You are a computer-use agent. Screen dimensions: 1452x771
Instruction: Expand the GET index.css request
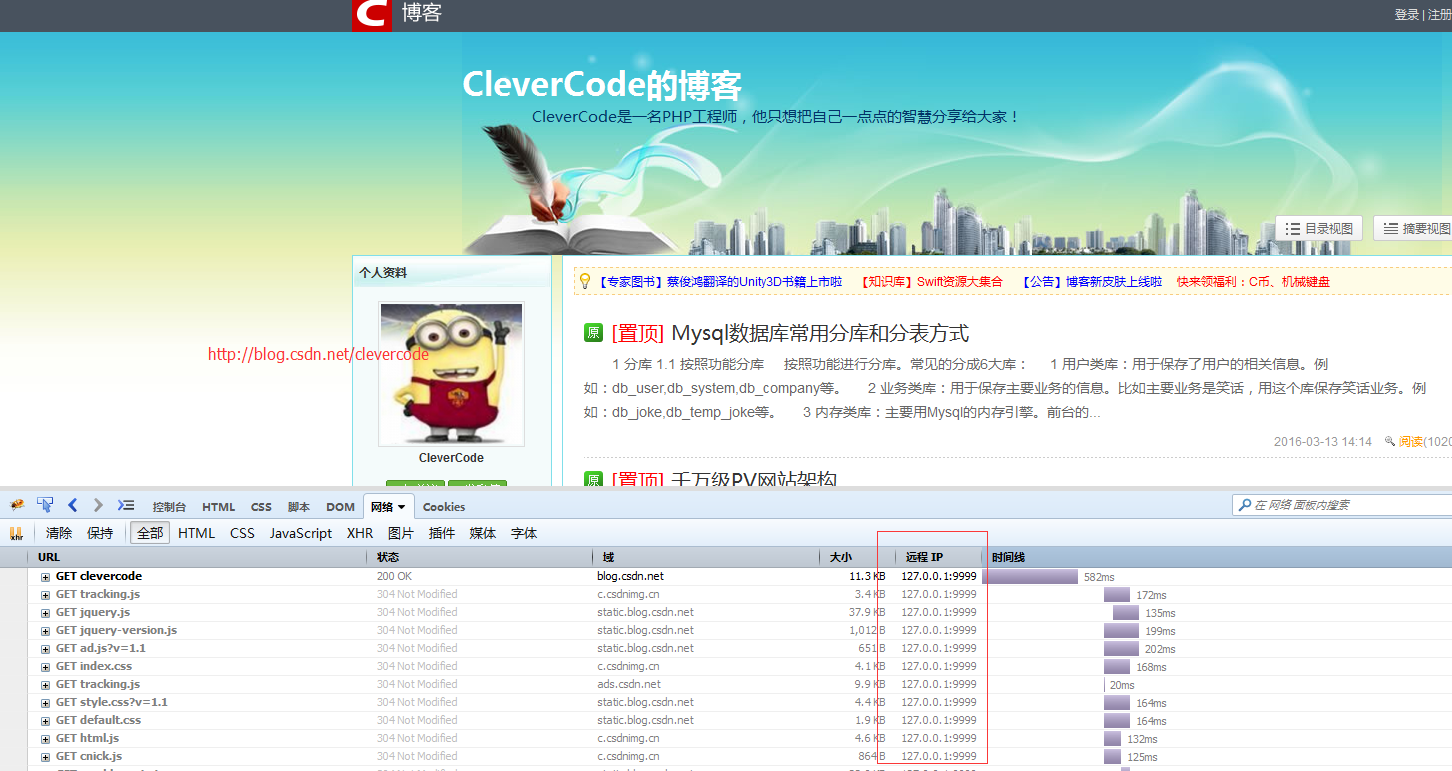pos(45,667)
